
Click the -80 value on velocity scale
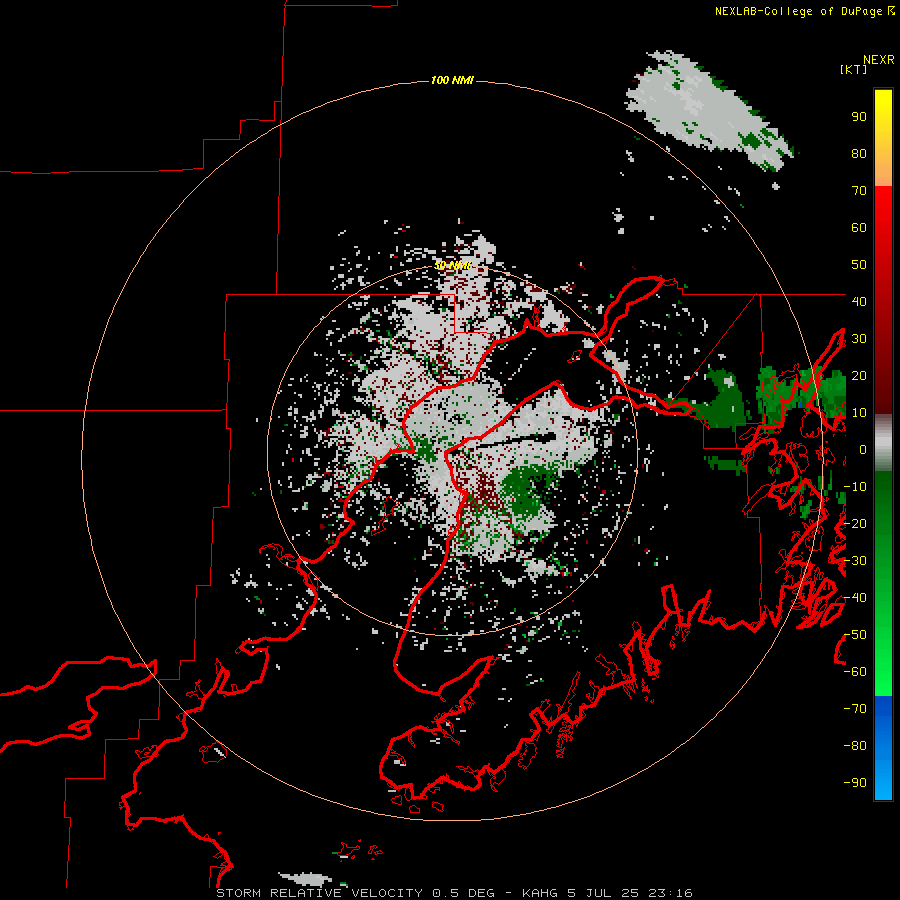pyautogui.click(x=855, y=746)
